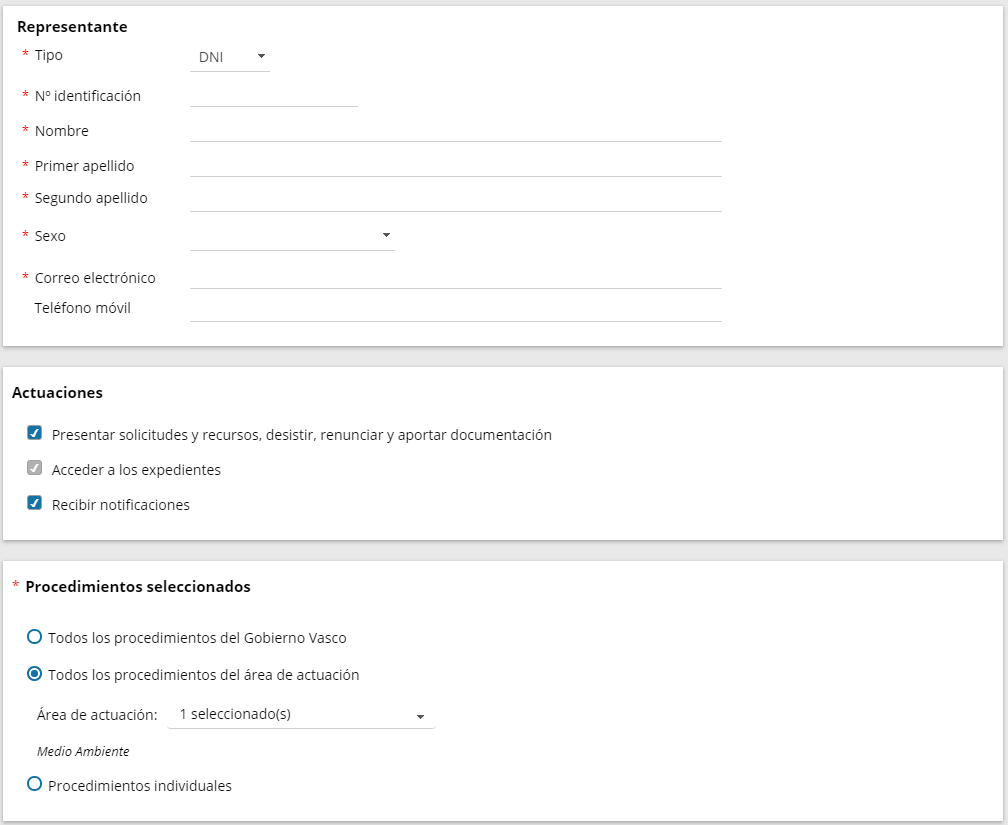Image resolution: width=1008 pixels, height=825 pixels.
Task: Select 'Todos los procedimientos del área de actuación'
Action: pyautogui.click(x=35, y=674)
